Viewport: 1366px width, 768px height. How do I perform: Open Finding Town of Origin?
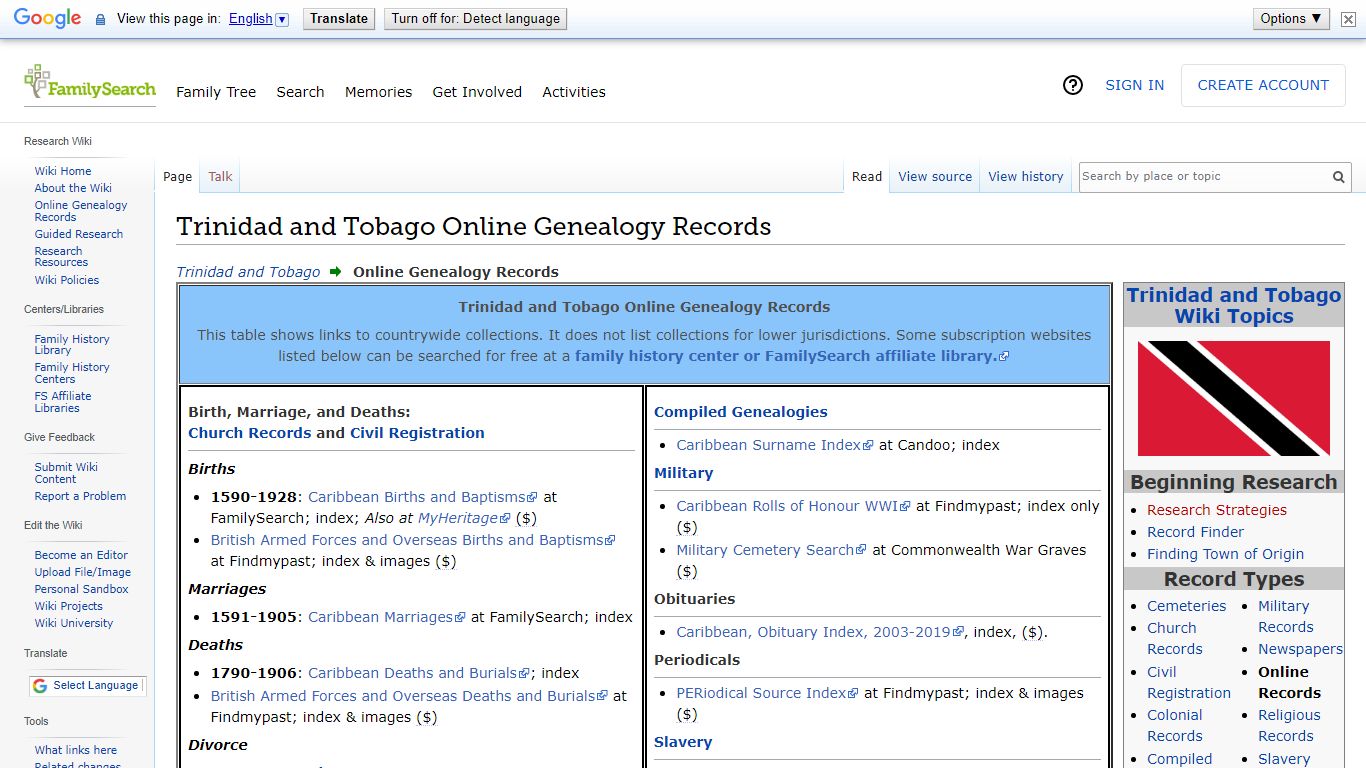tap(1226, 554)
